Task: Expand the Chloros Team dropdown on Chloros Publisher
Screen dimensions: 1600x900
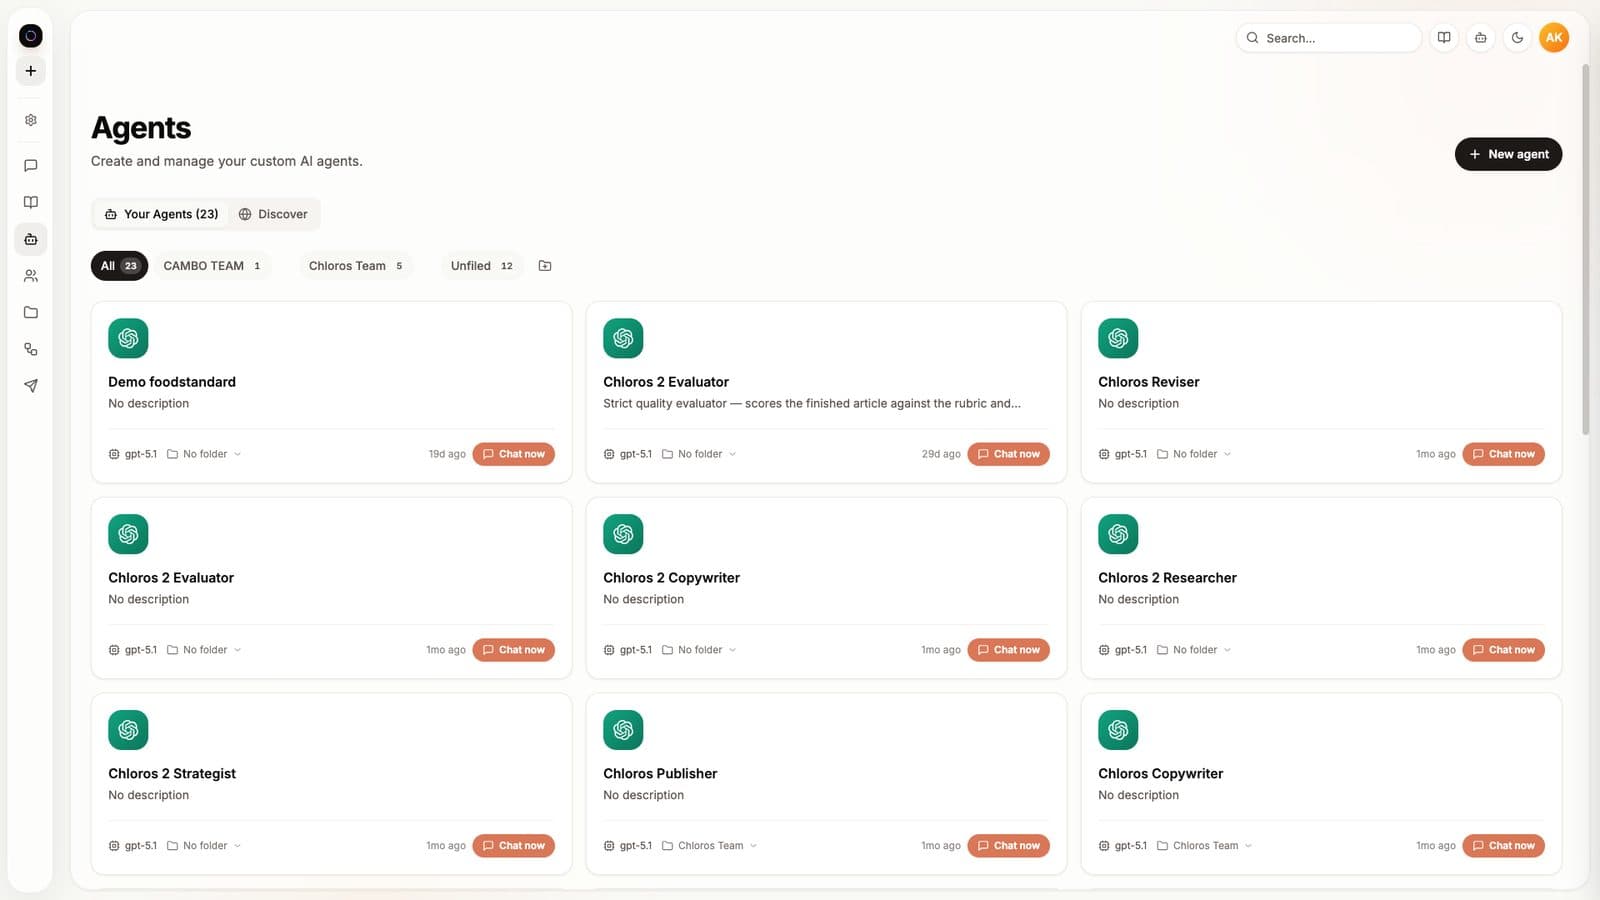Action: (x=710, y=846)
